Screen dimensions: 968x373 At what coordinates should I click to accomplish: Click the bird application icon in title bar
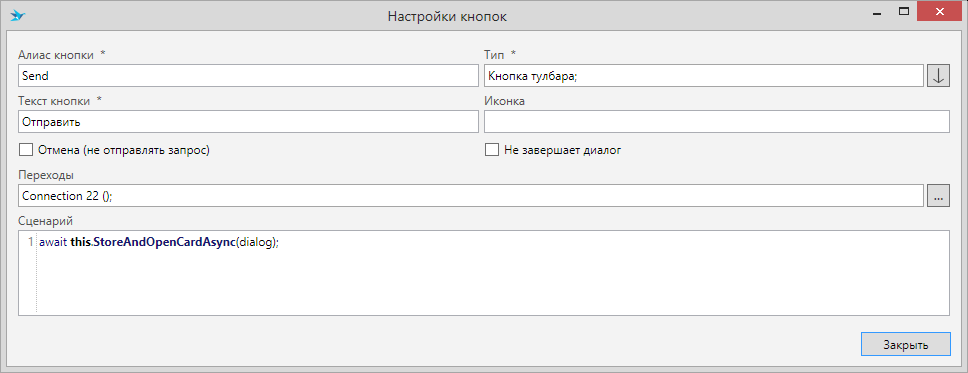coord(18,15)
